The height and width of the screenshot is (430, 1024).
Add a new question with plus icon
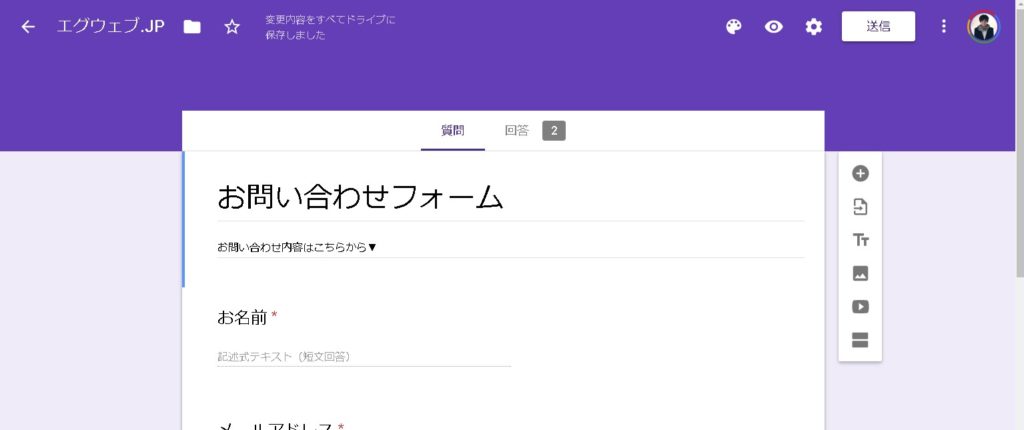860,173
